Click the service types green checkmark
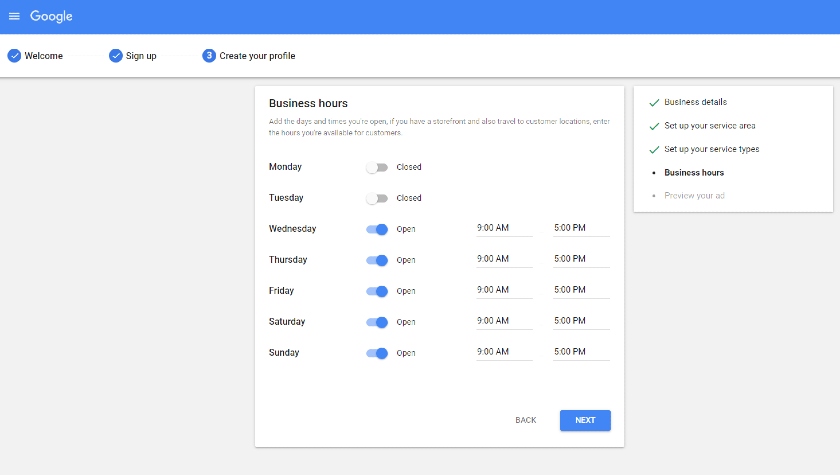The image size is (840, 475). [x=654, y=149]
